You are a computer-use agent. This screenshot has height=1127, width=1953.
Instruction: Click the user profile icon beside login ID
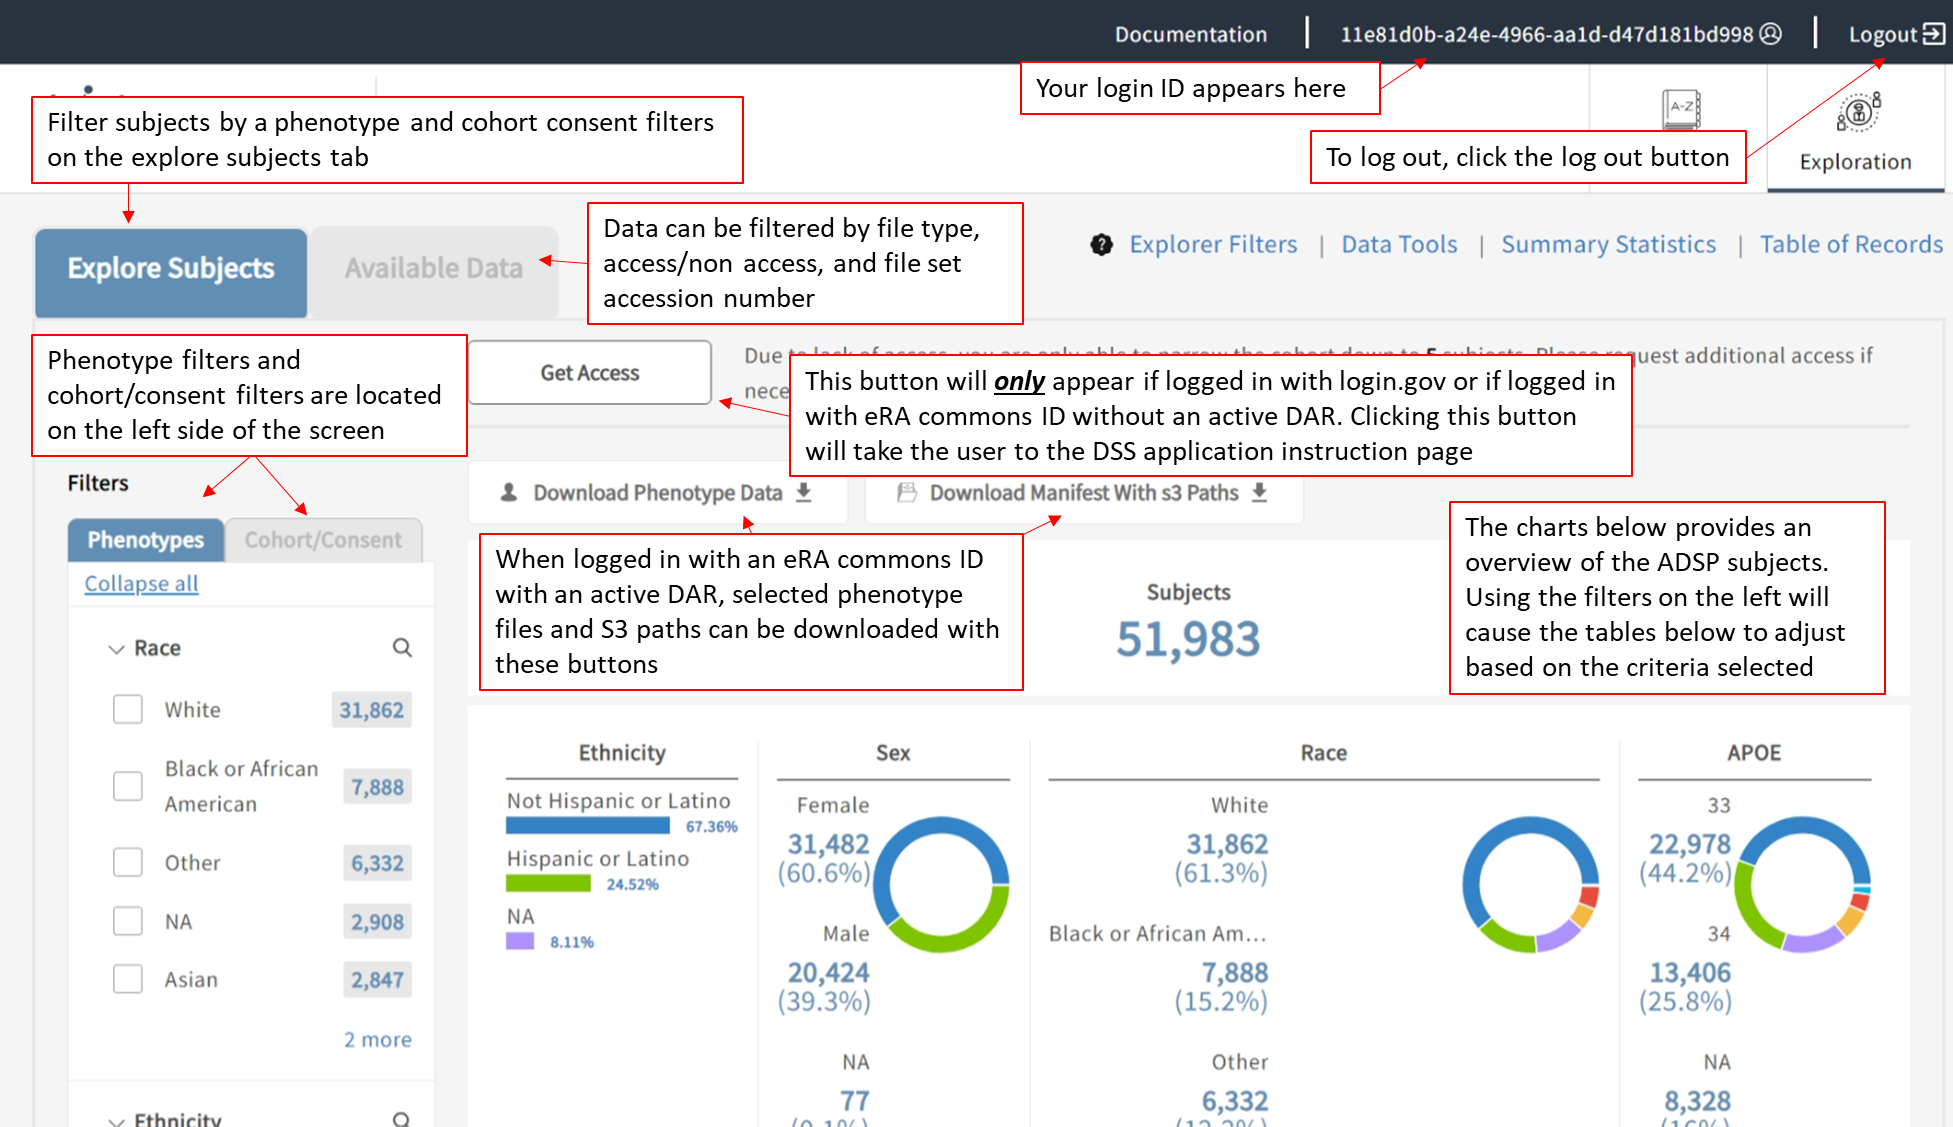[1771, 34]
